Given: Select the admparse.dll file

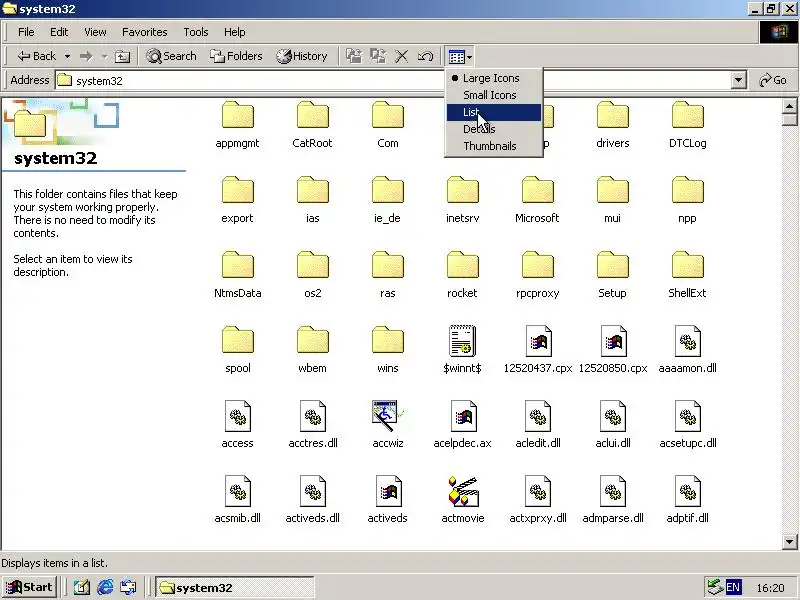Looking at the screenshot, I should [613, 500].
